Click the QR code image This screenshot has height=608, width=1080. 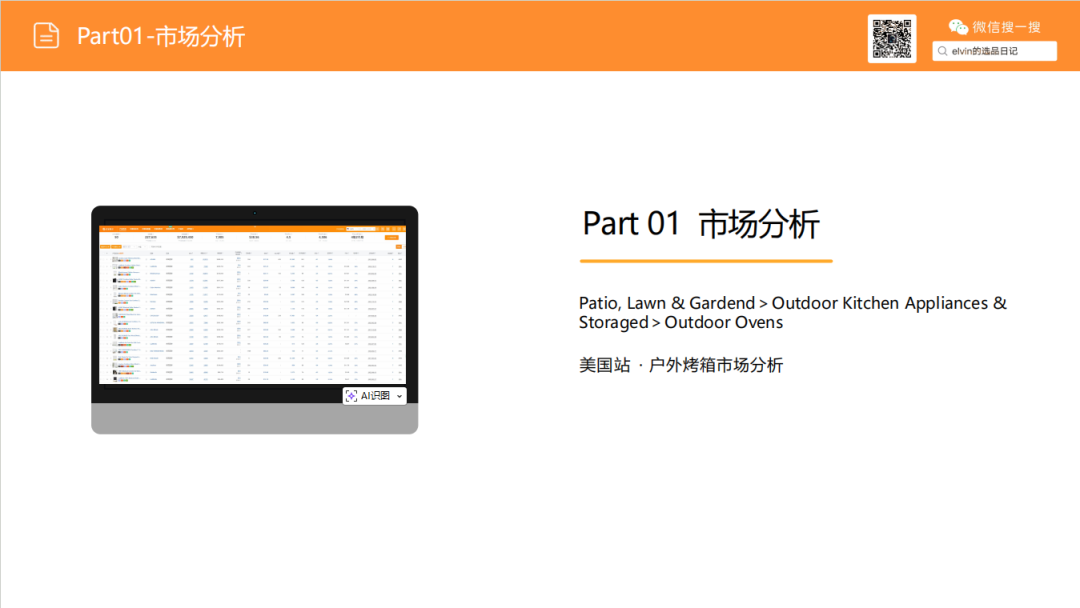pos(892,39)
